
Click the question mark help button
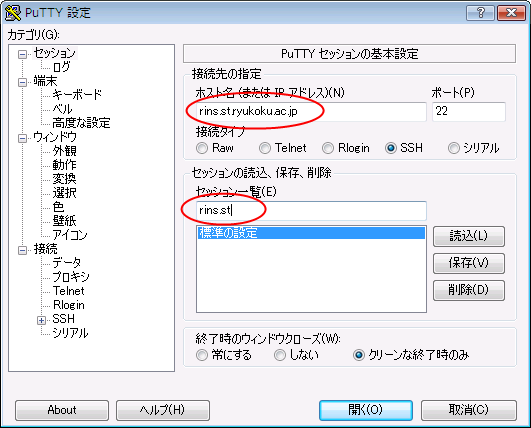click(x=480, y=13)
